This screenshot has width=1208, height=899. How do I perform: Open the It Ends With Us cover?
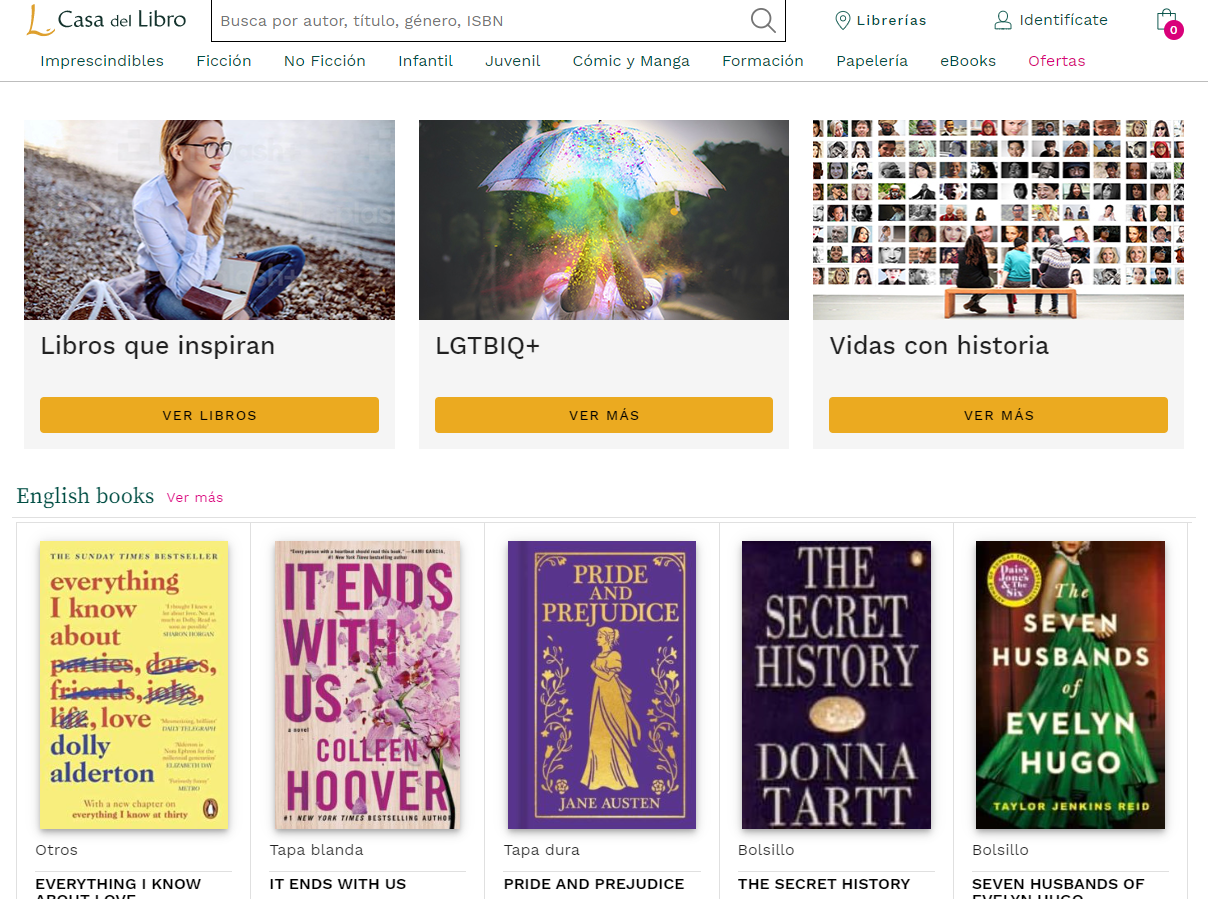[x=368, y=685]
